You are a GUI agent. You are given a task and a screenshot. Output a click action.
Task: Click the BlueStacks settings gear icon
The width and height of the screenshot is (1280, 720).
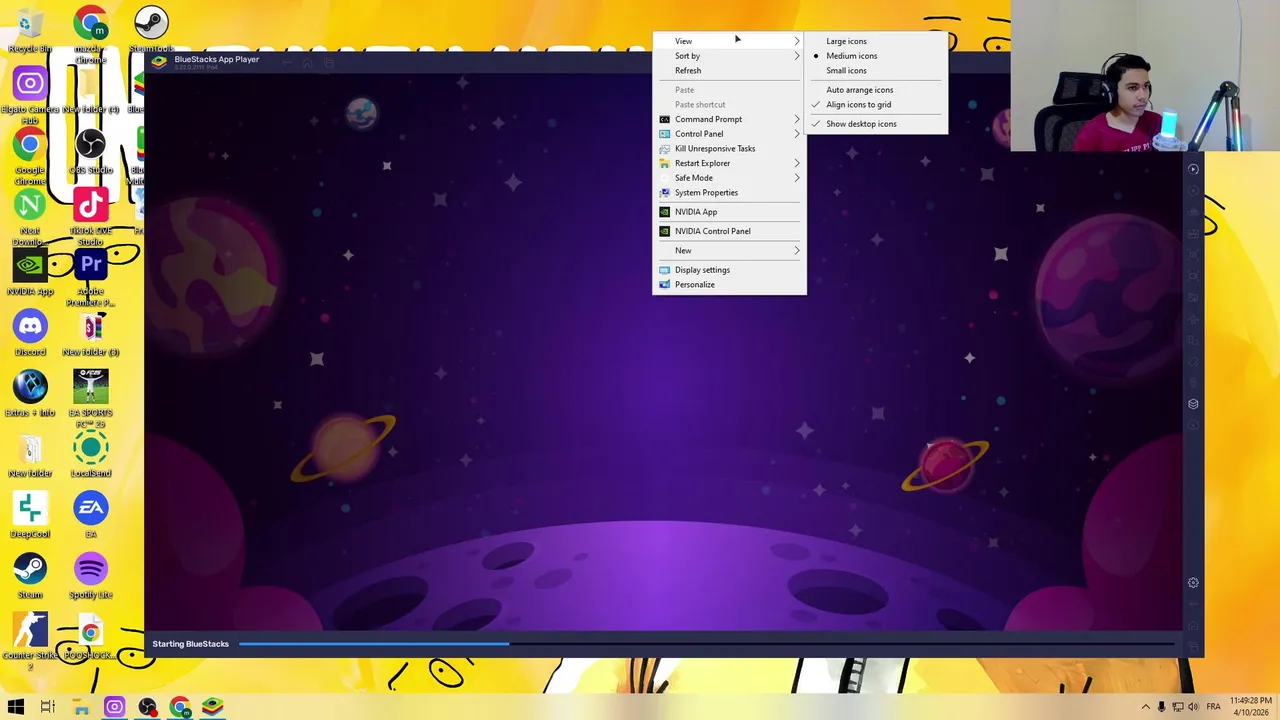(1193, 583)
